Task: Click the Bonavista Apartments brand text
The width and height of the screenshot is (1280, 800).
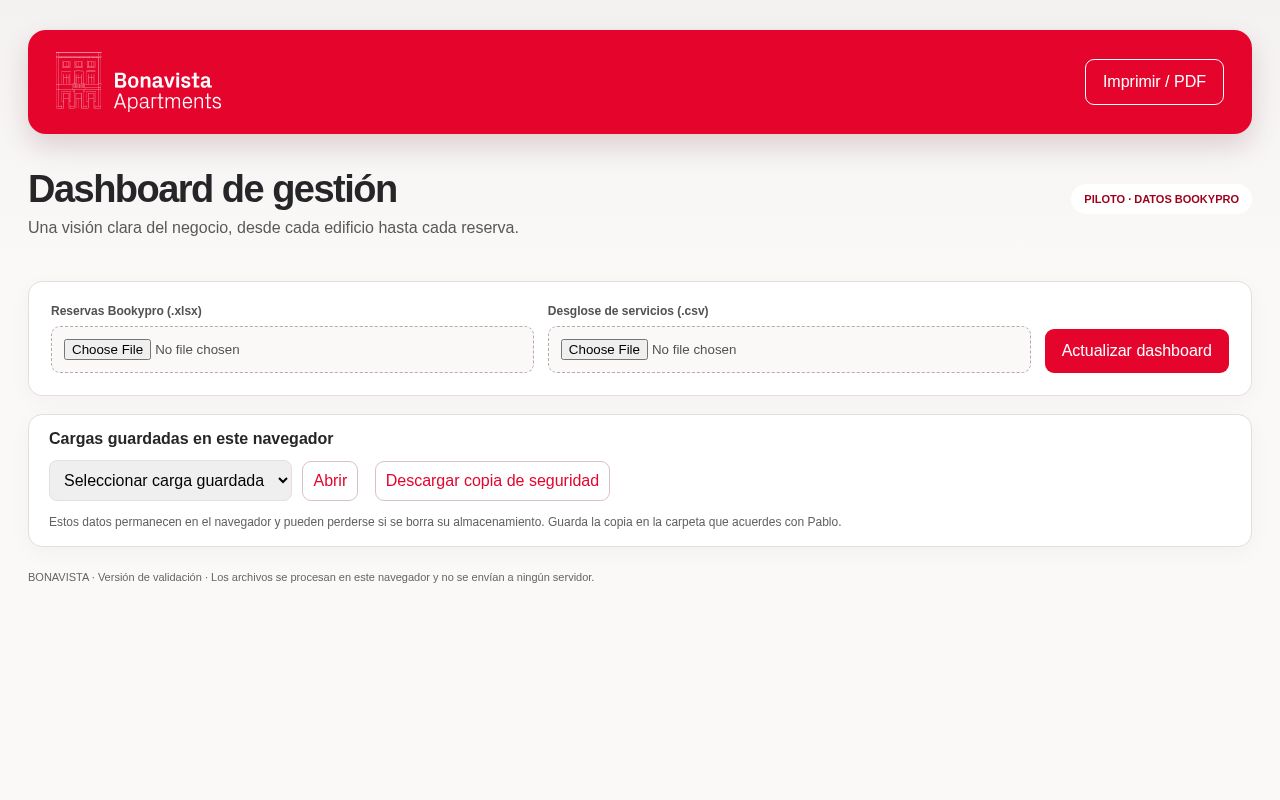Action: (167, 91)
